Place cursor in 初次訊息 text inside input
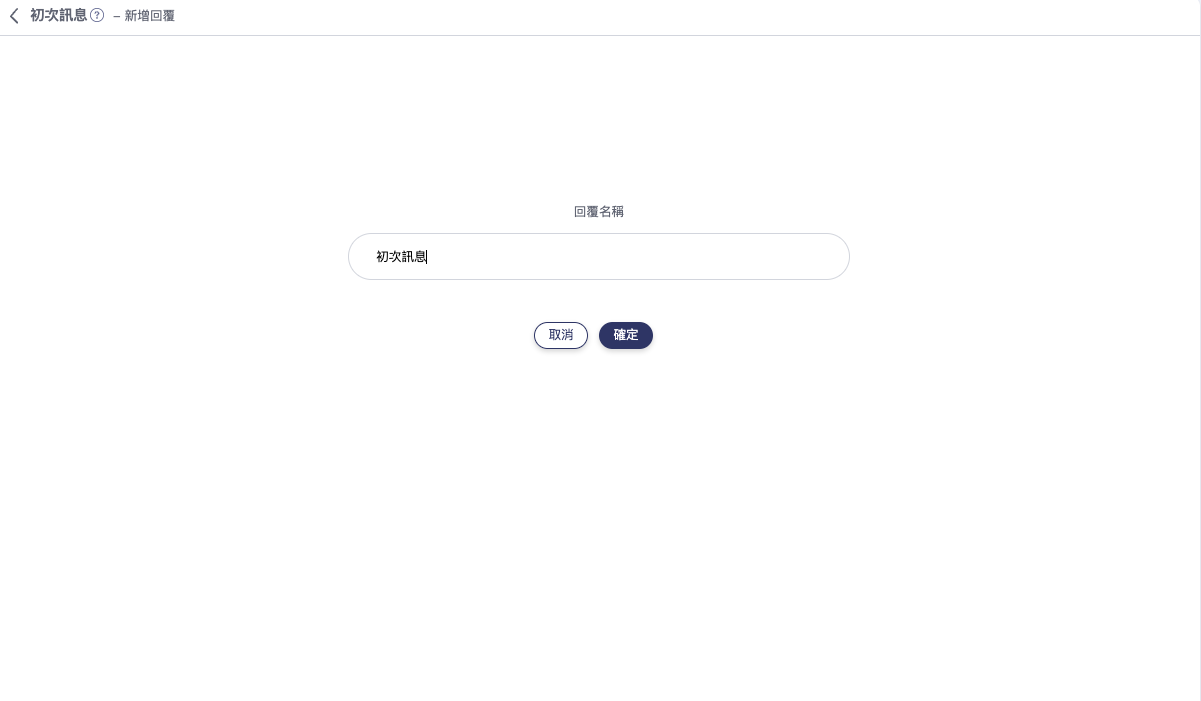Viewport: 1201px width, 701px height. tap(401, 257)
